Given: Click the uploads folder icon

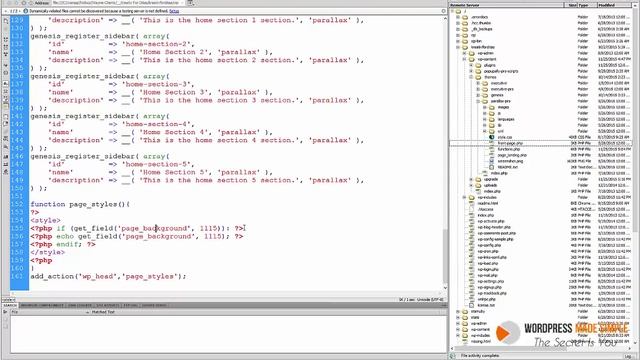Looking at the screenshot, I should pyautogui.click(x=478, y=185).
